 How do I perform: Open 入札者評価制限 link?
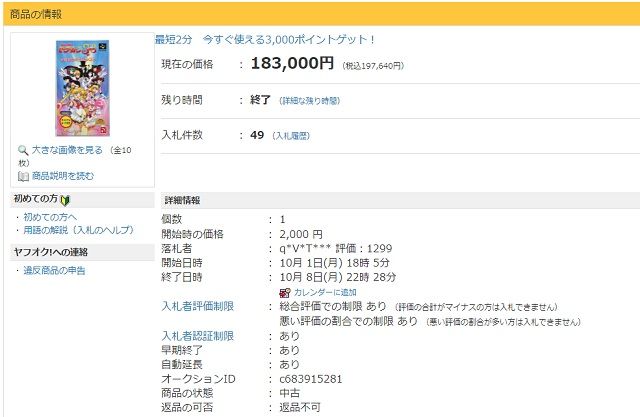198,306
